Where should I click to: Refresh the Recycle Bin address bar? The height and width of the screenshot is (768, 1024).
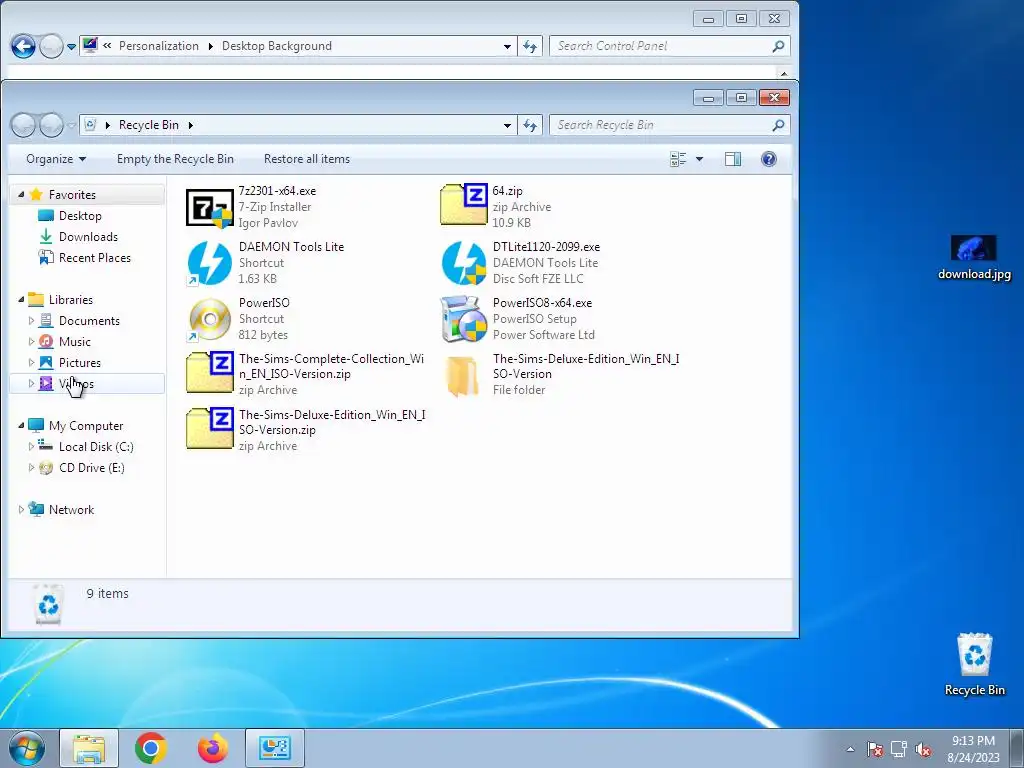(x=530, y=125)
